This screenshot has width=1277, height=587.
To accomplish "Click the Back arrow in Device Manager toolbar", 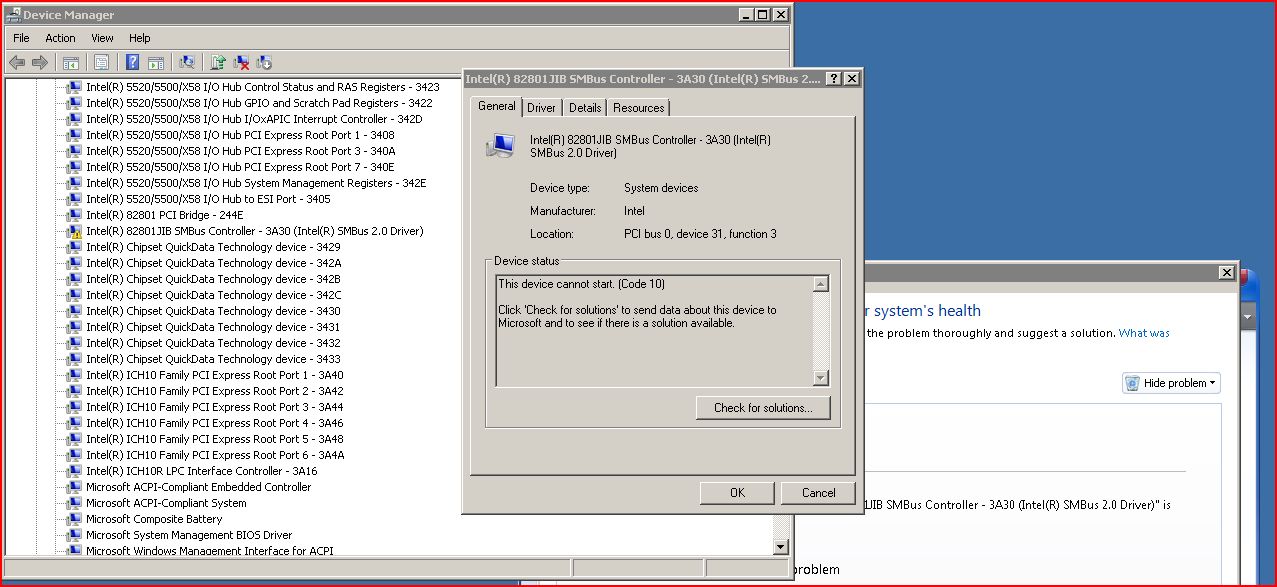I will (16, 62).
